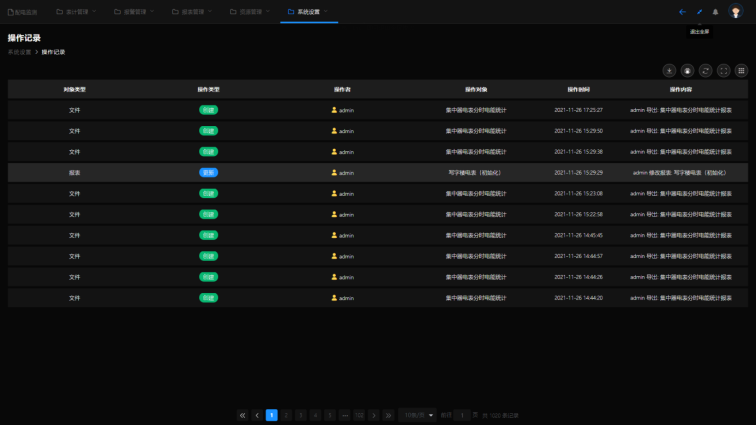Image resolution: width=756 pixels, height=425 pixels.
Task: Click blue 更新 tag in 报表 row
Action: pyautogui.click(x=208, y=173)
